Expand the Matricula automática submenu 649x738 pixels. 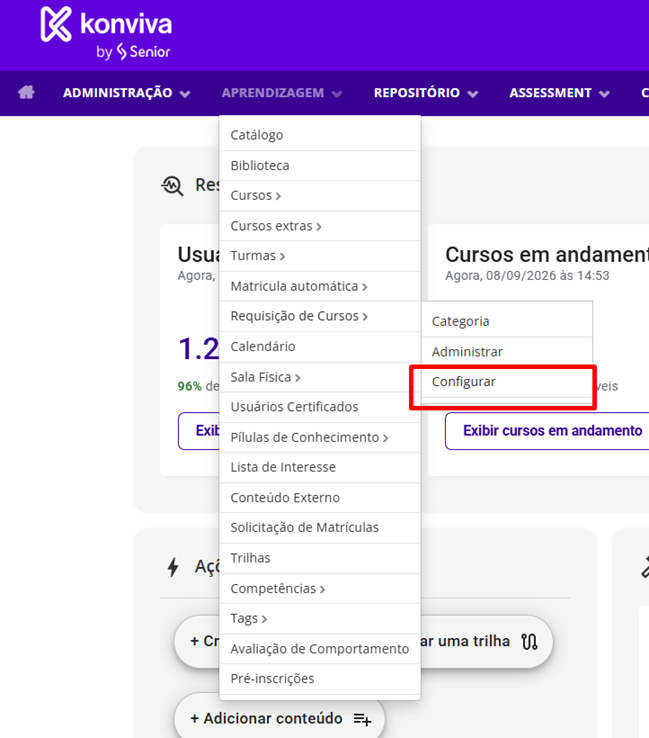click(320, 287)
